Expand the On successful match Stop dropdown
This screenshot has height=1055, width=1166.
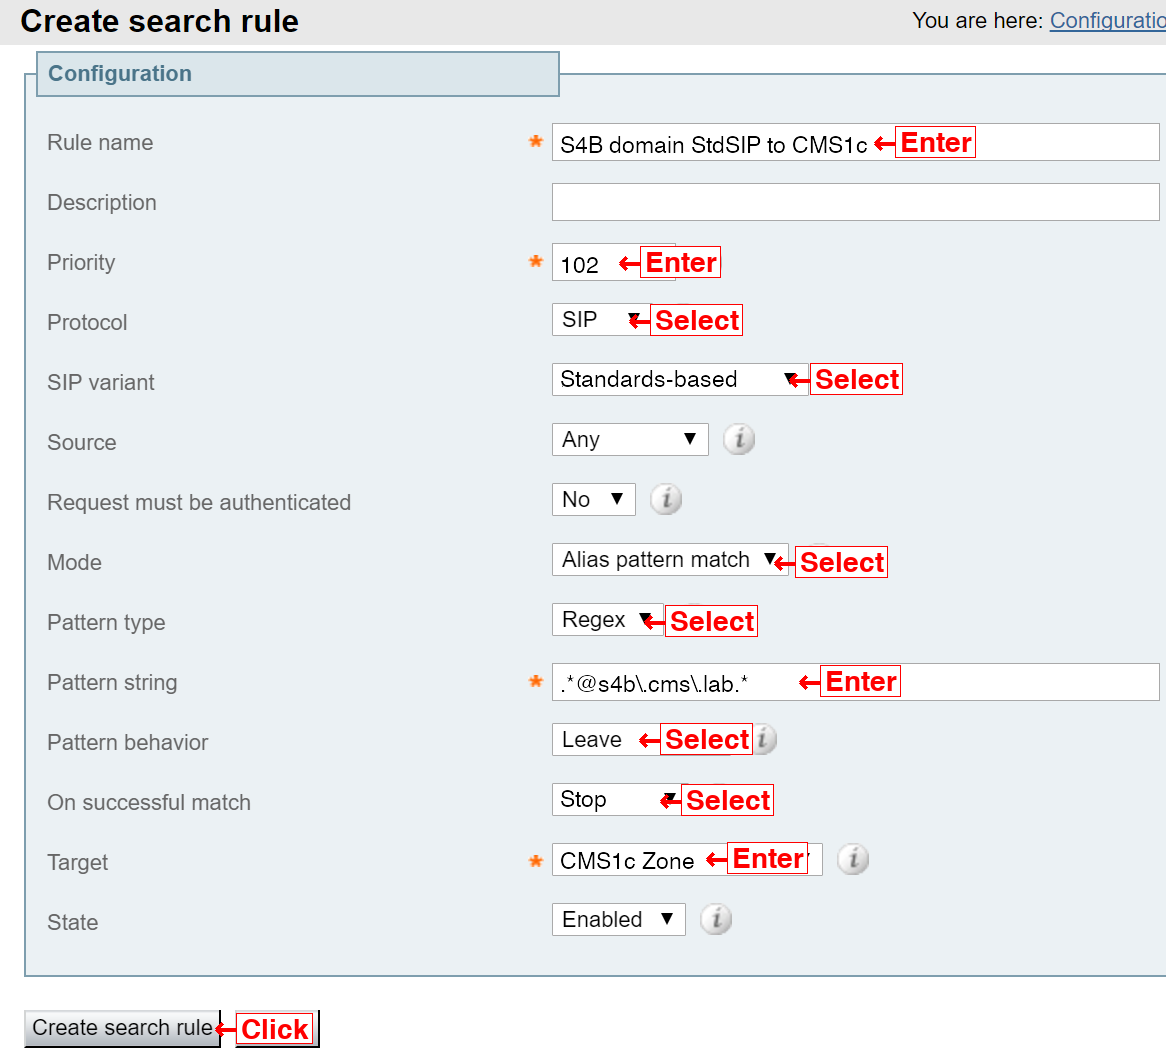[x=616, y=800]
